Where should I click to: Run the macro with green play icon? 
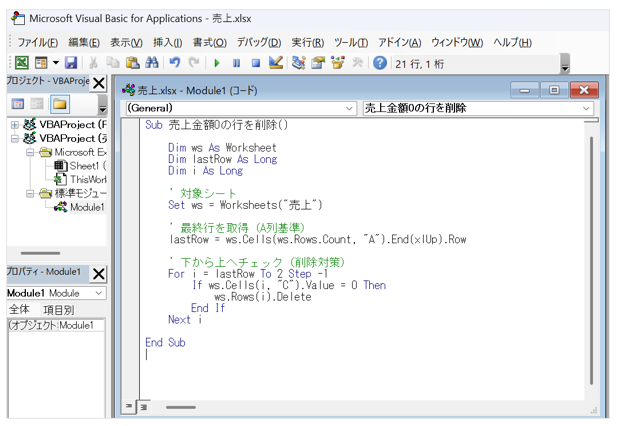pyautogui.click(x=216, y=63)
